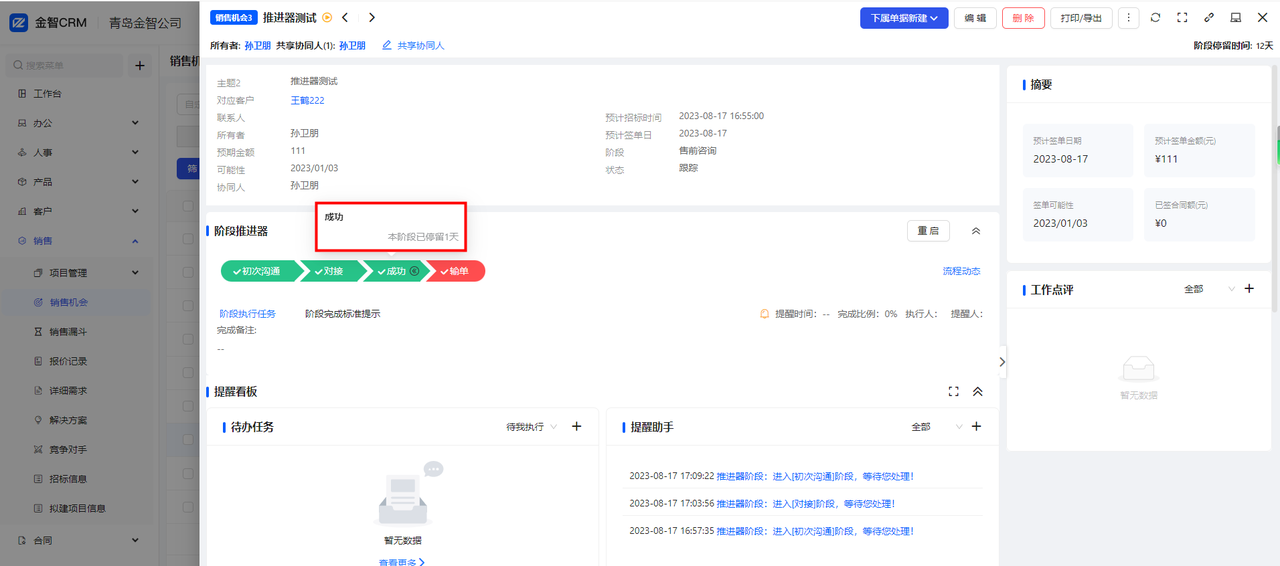The width and height of the screenshot is (1280, 566).
Task: Select the 成功 stage step
Action: (x=396, y=271)
